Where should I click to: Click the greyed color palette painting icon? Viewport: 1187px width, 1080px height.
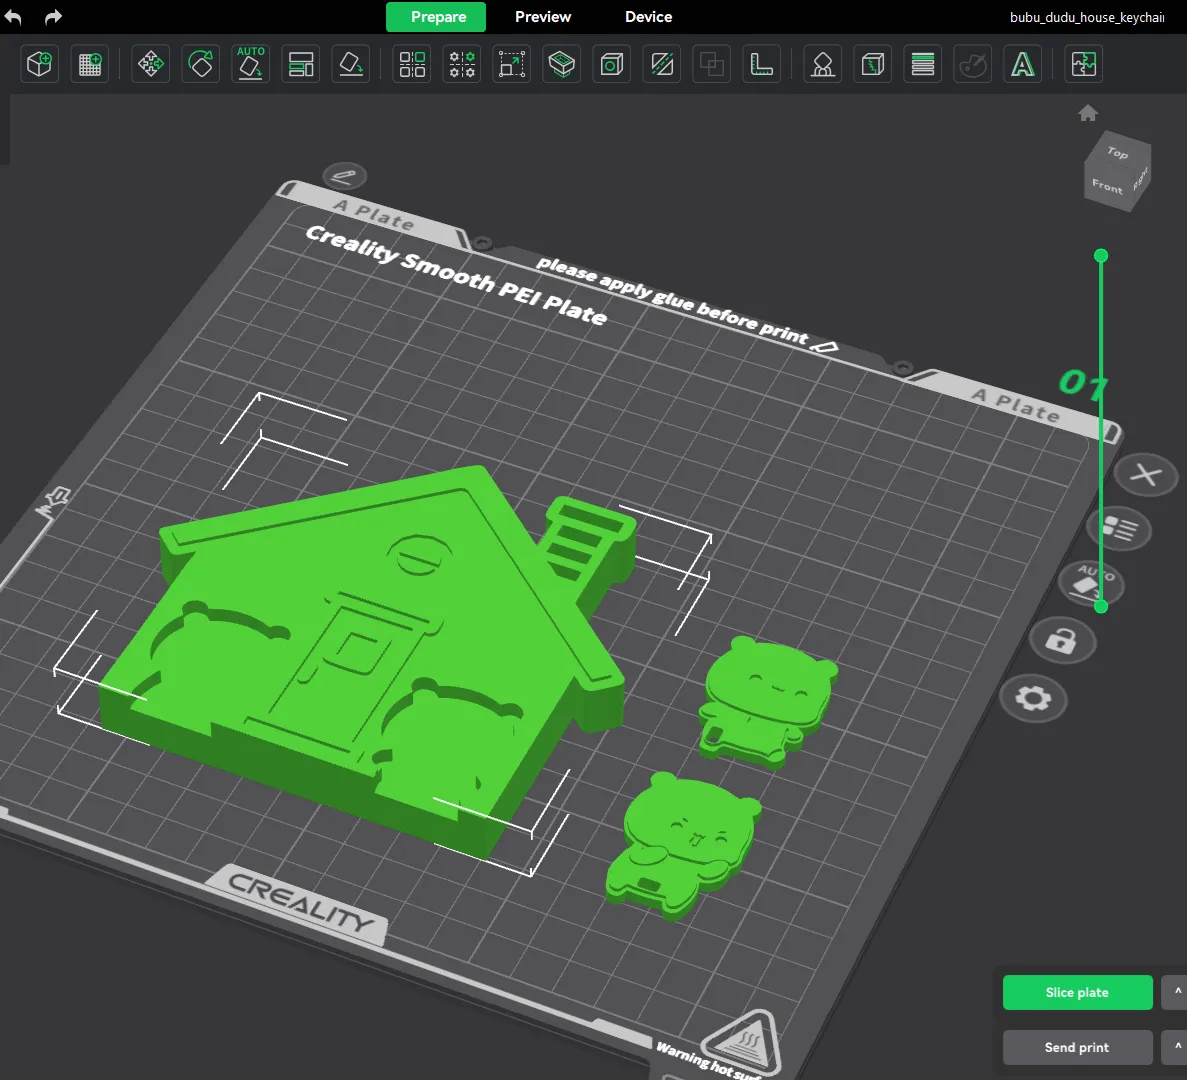(973, 64)
